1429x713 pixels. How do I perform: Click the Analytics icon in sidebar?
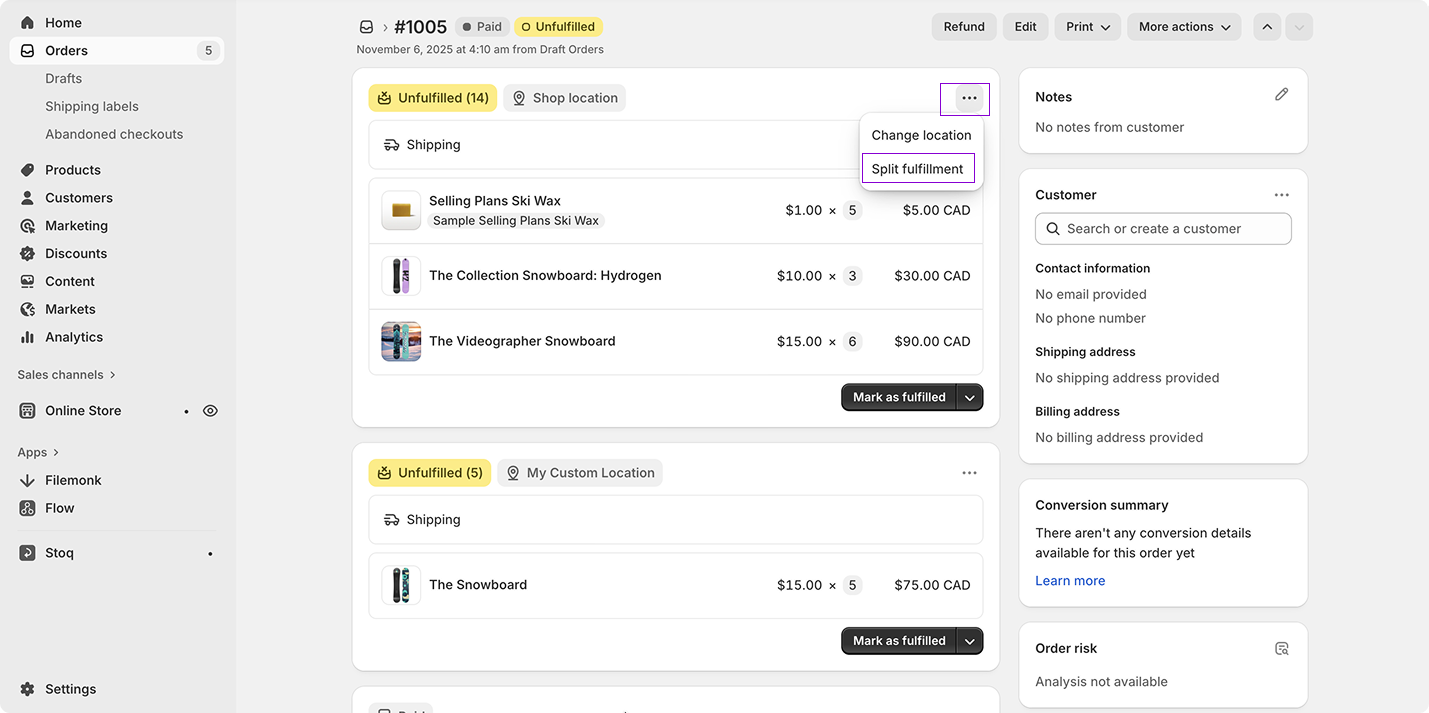[28, 337]
